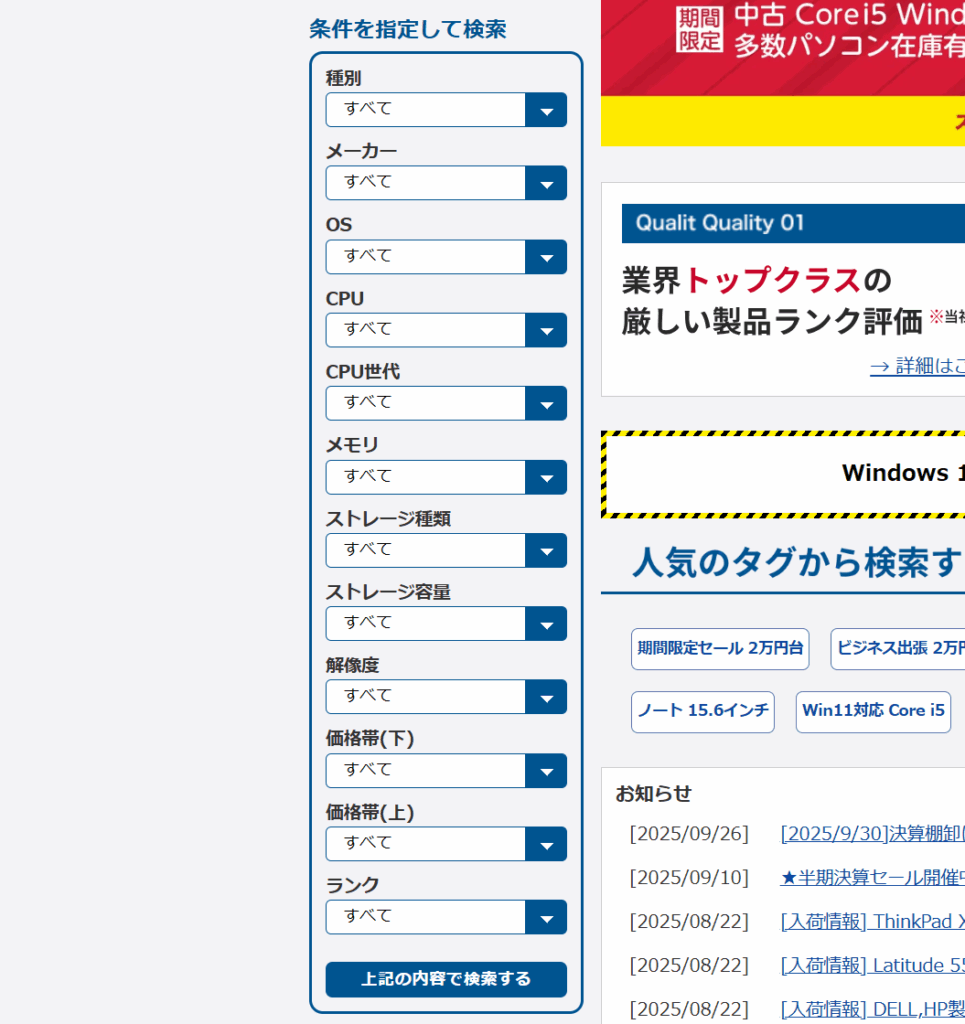Select the 期間限定セール 2万円台 tag

[x=720, y=649]
